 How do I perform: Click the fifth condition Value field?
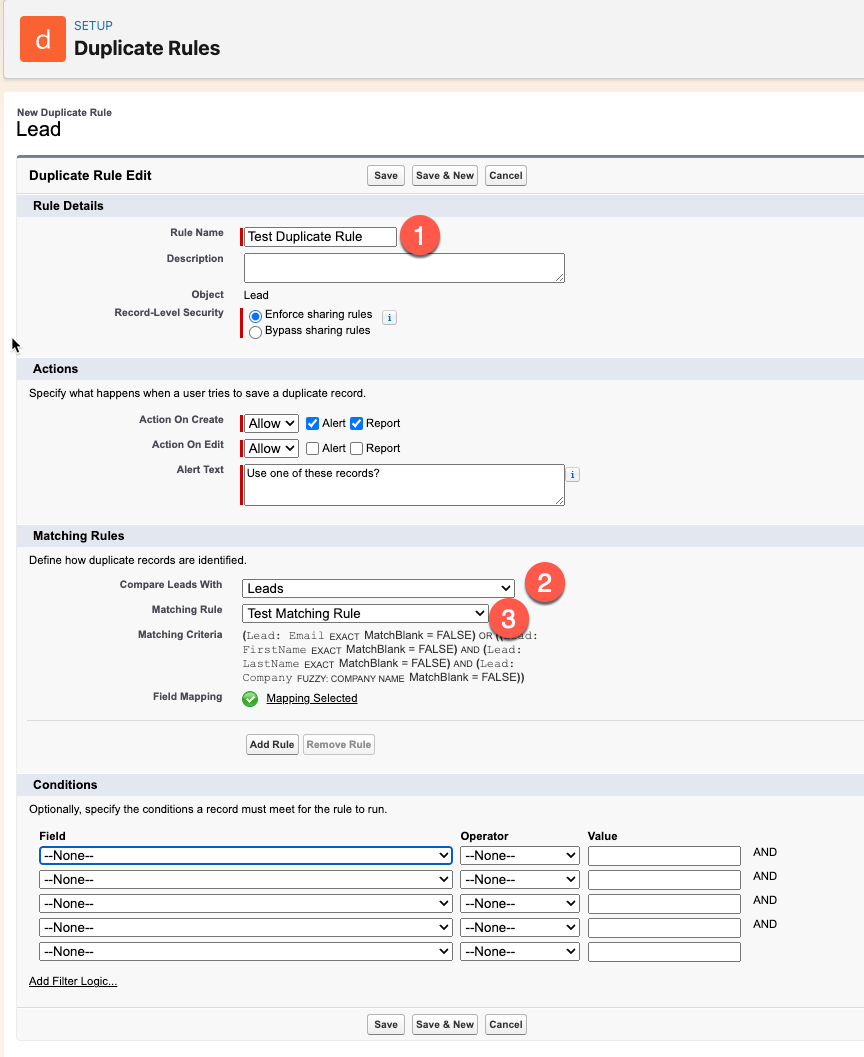click(x=664, y=952)
